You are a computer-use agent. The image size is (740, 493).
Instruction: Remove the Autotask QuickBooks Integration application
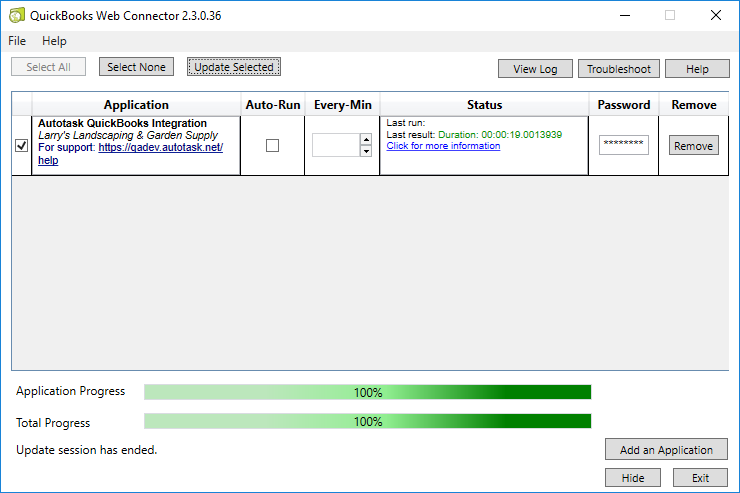pyautogui.click(x=693, y=146)
